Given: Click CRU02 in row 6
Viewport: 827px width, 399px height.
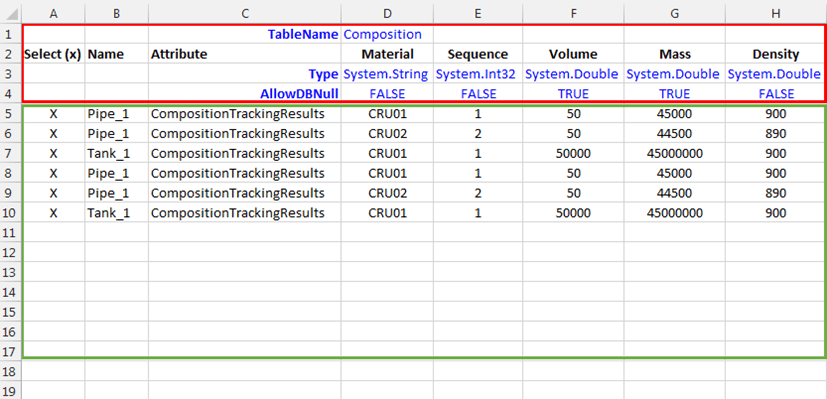Looking at the screenshot, I should point(388,134).
